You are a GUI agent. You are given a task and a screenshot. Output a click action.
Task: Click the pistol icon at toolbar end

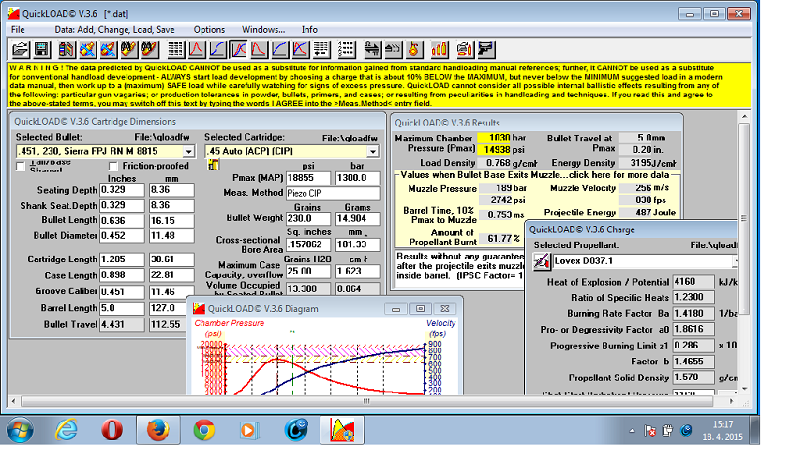pyautogui.click(x=487, y=48)
